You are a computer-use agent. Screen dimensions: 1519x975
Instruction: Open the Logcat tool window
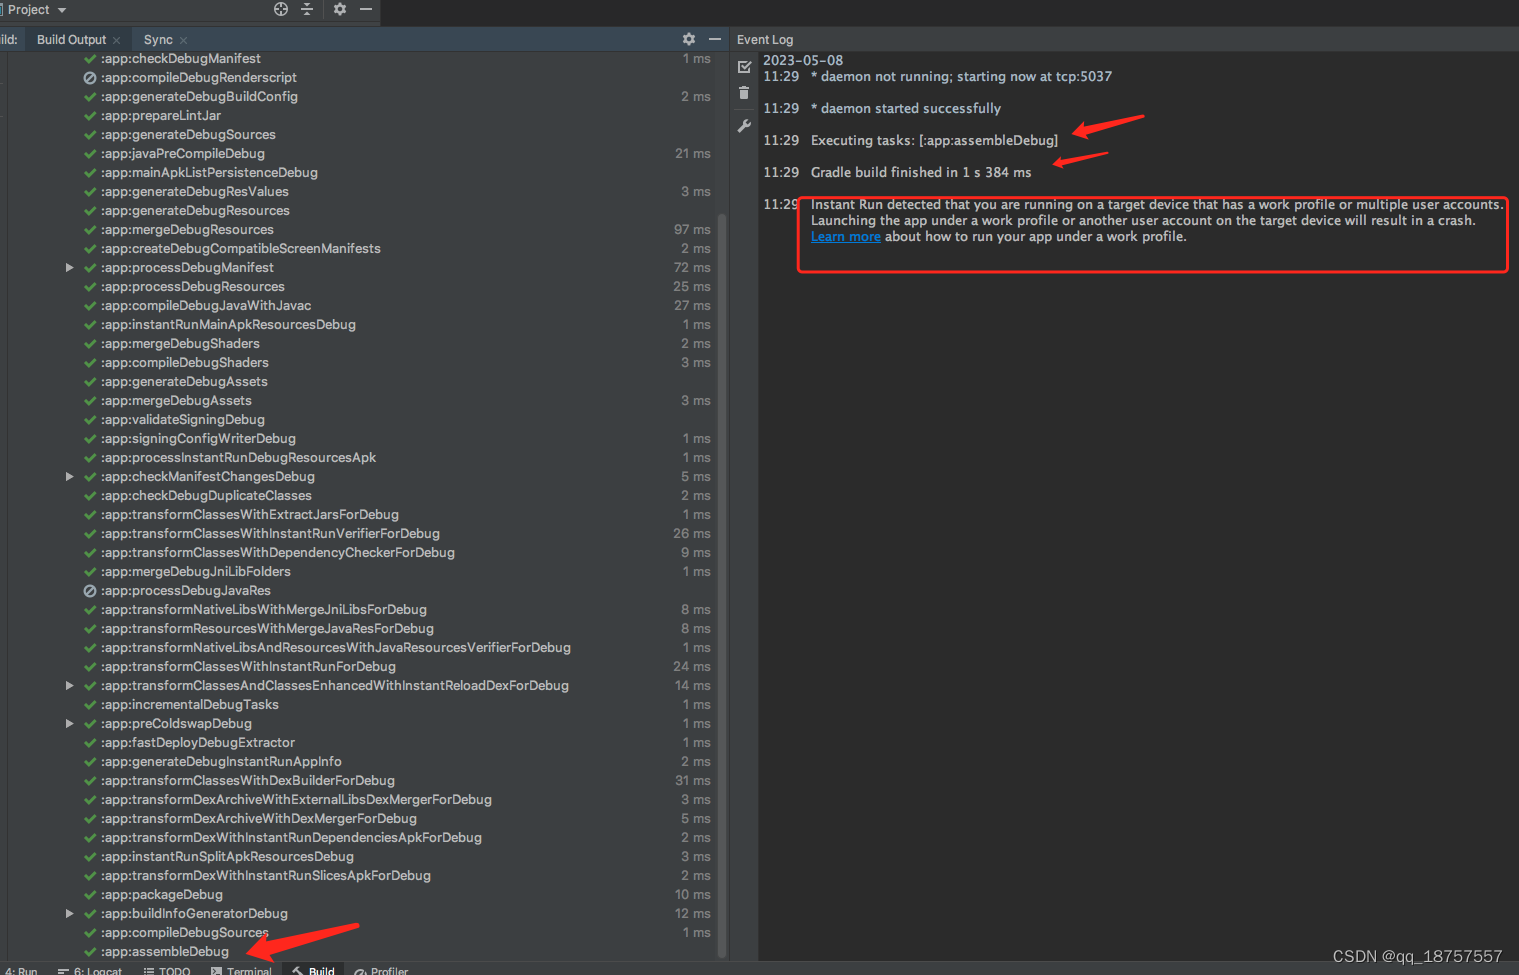[98, 970]
